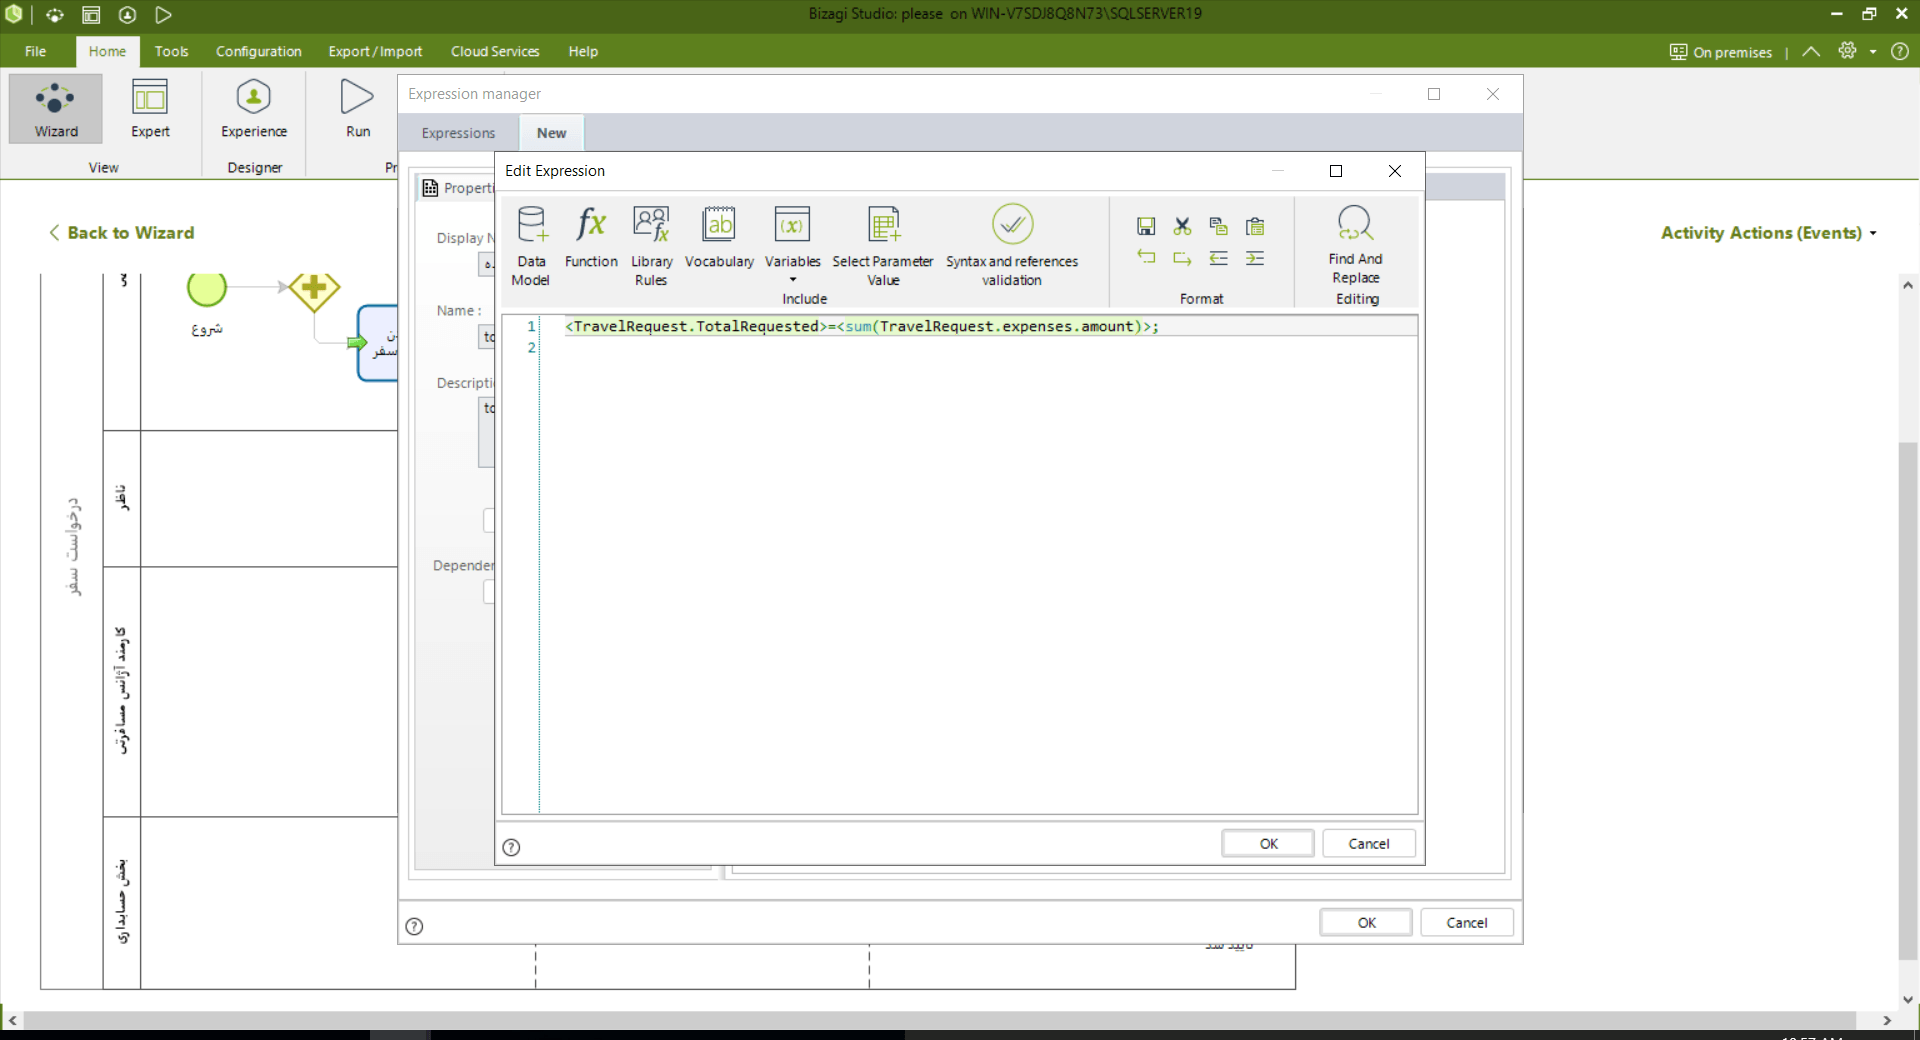Viewport: 1920px width, 1040px height.
Task: Select the New tab in Expression manager
Action: tap(551, 133)
